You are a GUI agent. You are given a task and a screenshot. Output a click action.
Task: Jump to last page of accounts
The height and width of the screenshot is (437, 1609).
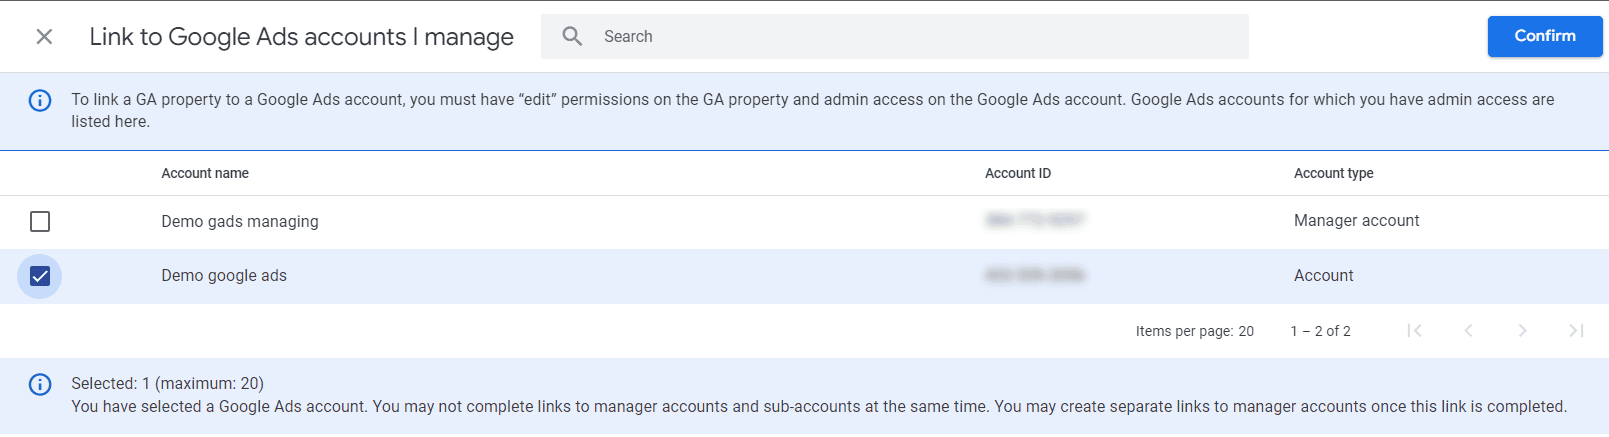point(1576,331)
